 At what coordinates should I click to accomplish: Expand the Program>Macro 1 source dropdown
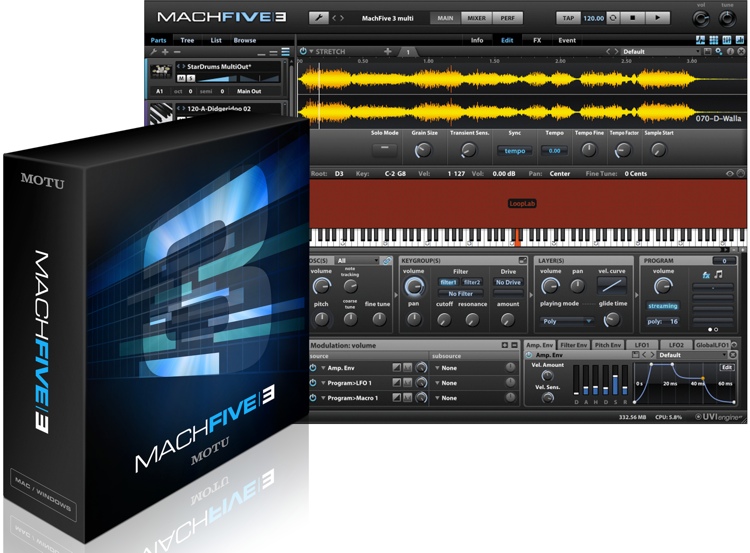coord(323,398)
